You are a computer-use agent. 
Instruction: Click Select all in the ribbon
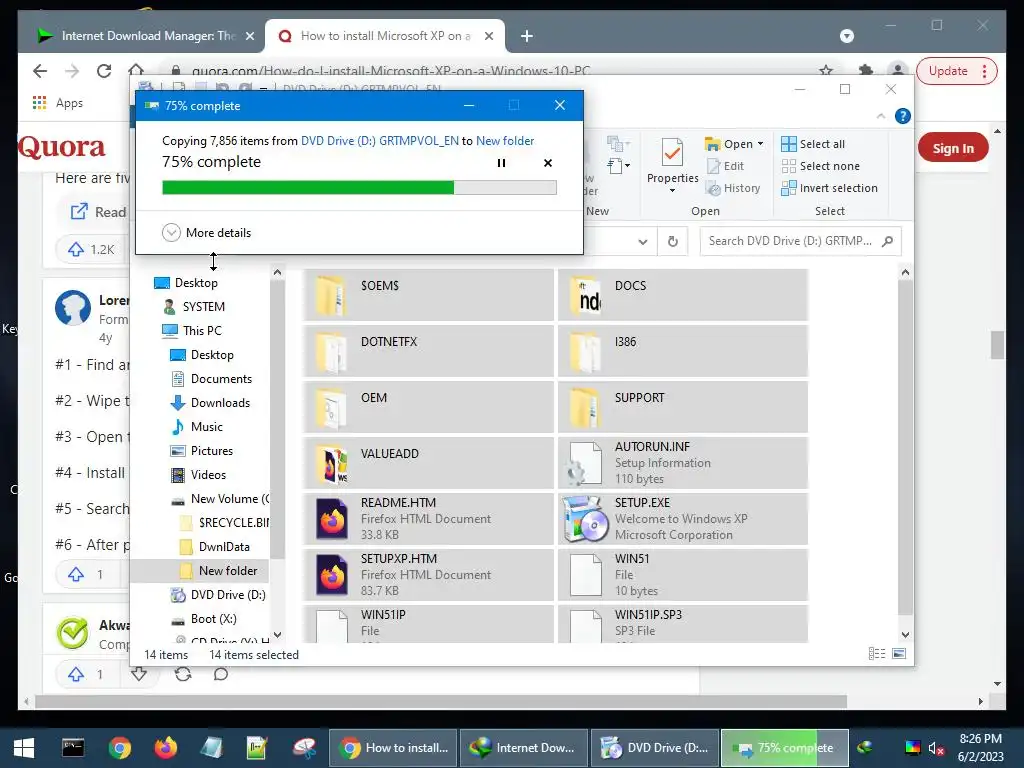pyautogui.click(x=813, y=144)
